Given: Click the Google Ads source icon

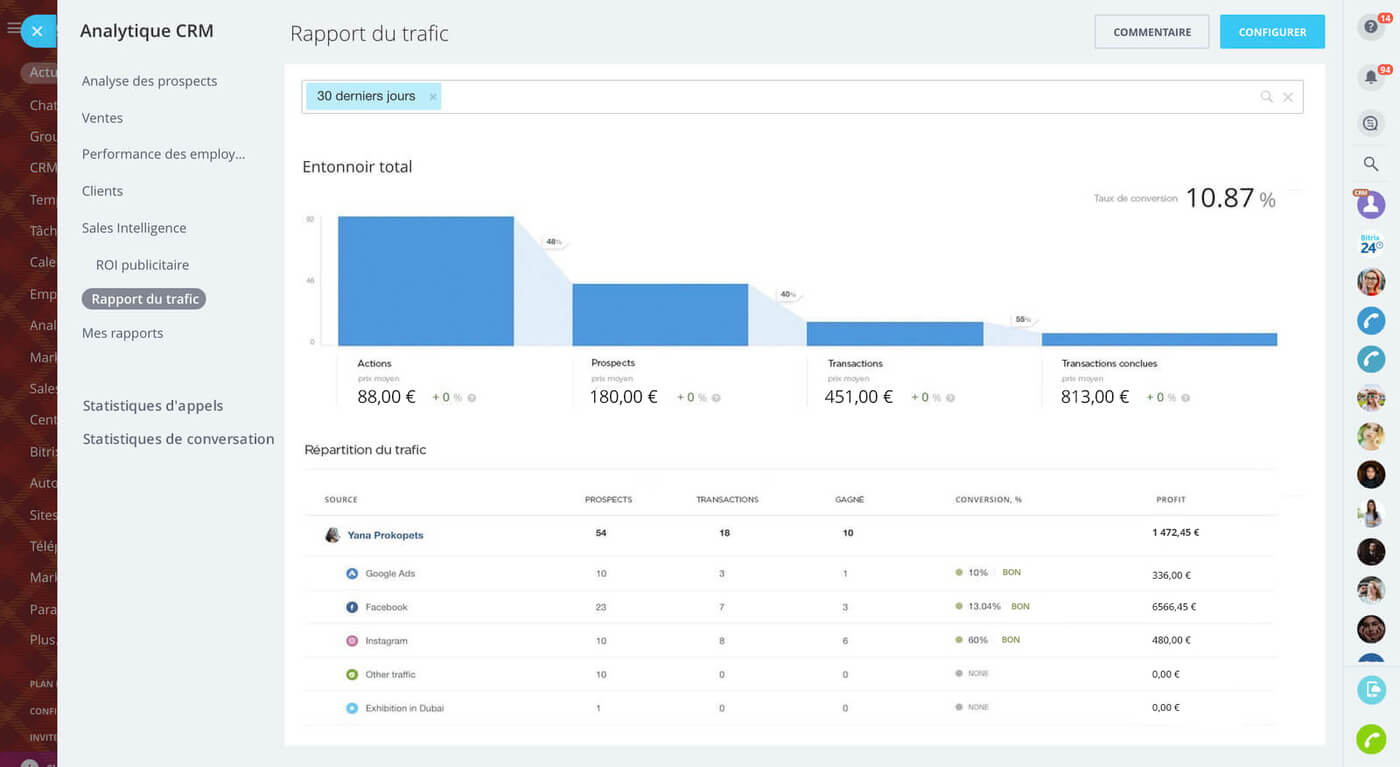Looking at the screenshot, I should coord(352,574).
